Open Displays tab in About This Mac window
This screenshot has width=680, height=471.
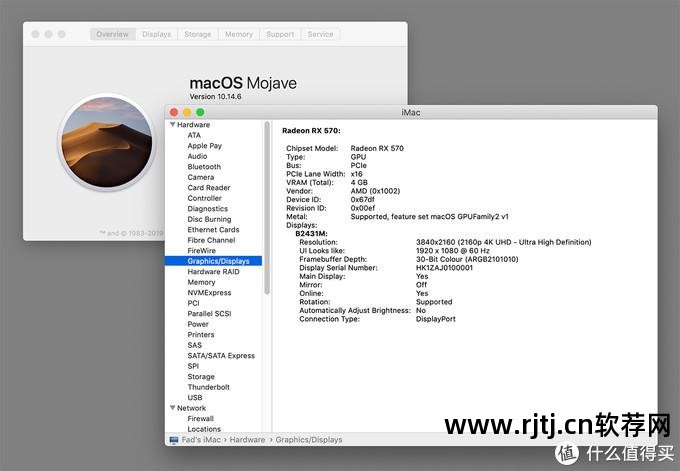pyautogui.click(x=157, y=34)
